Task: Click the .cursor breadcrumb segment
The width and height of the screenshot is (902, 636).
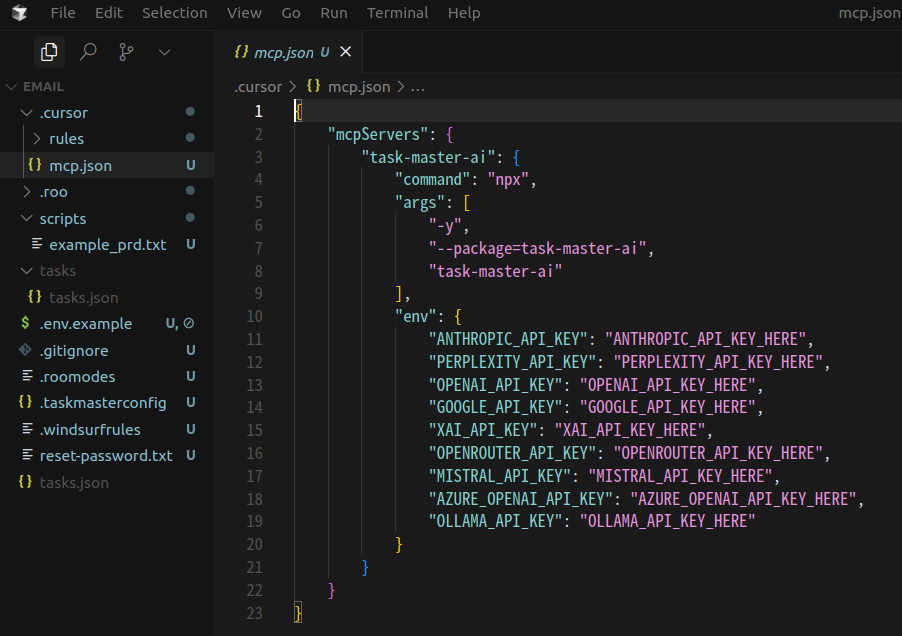Action: [258, 87]
